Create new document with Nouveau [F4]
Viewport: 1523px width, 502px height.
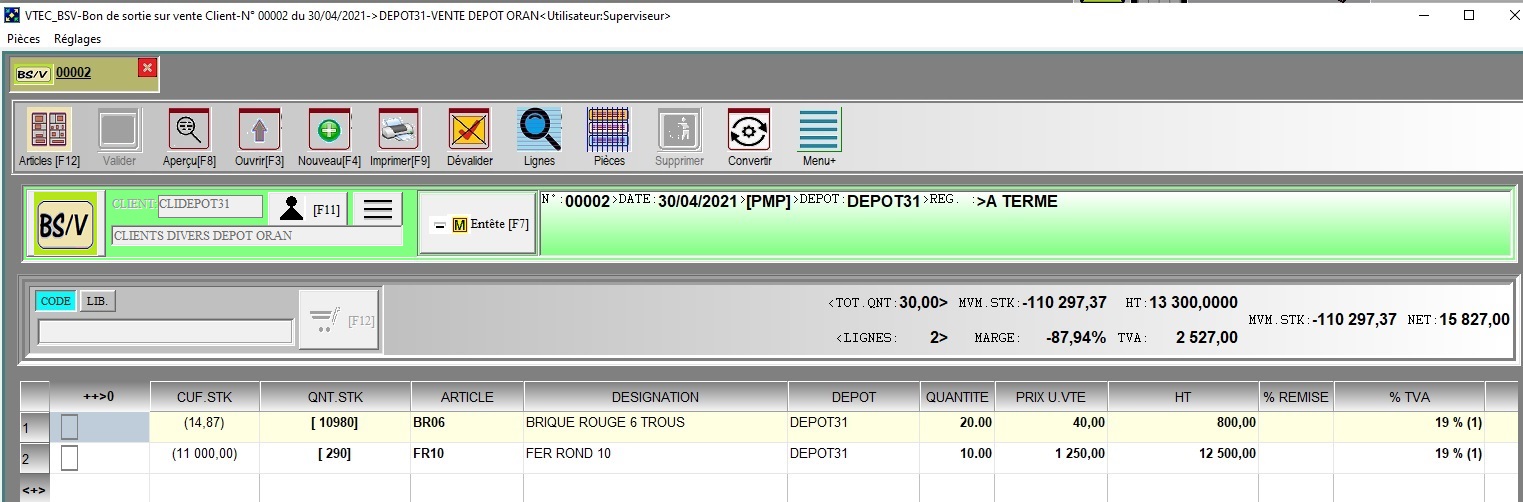[x=329, y=129]
